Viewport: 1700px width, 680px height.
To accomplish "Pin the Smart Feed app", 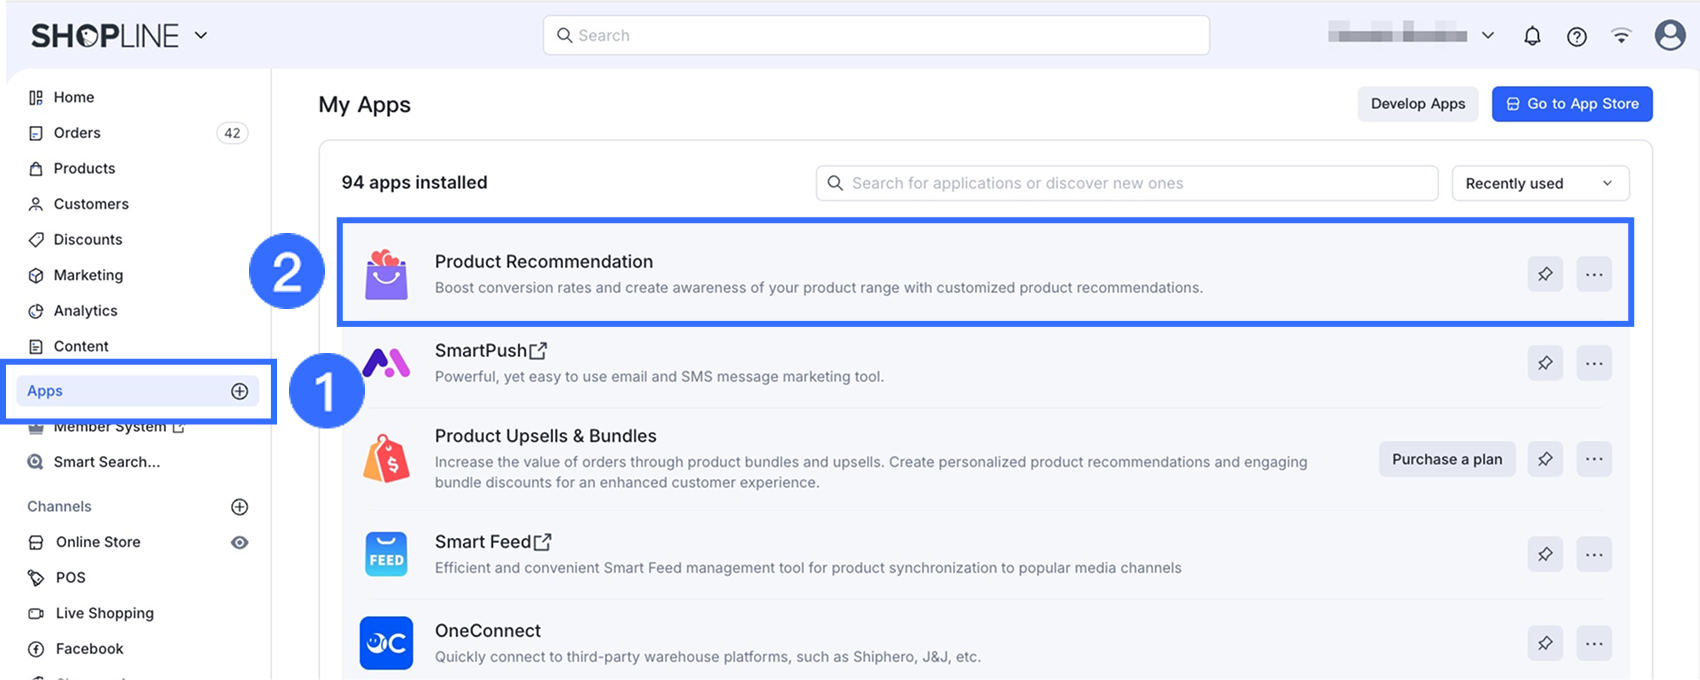I will coord(1545,554).
